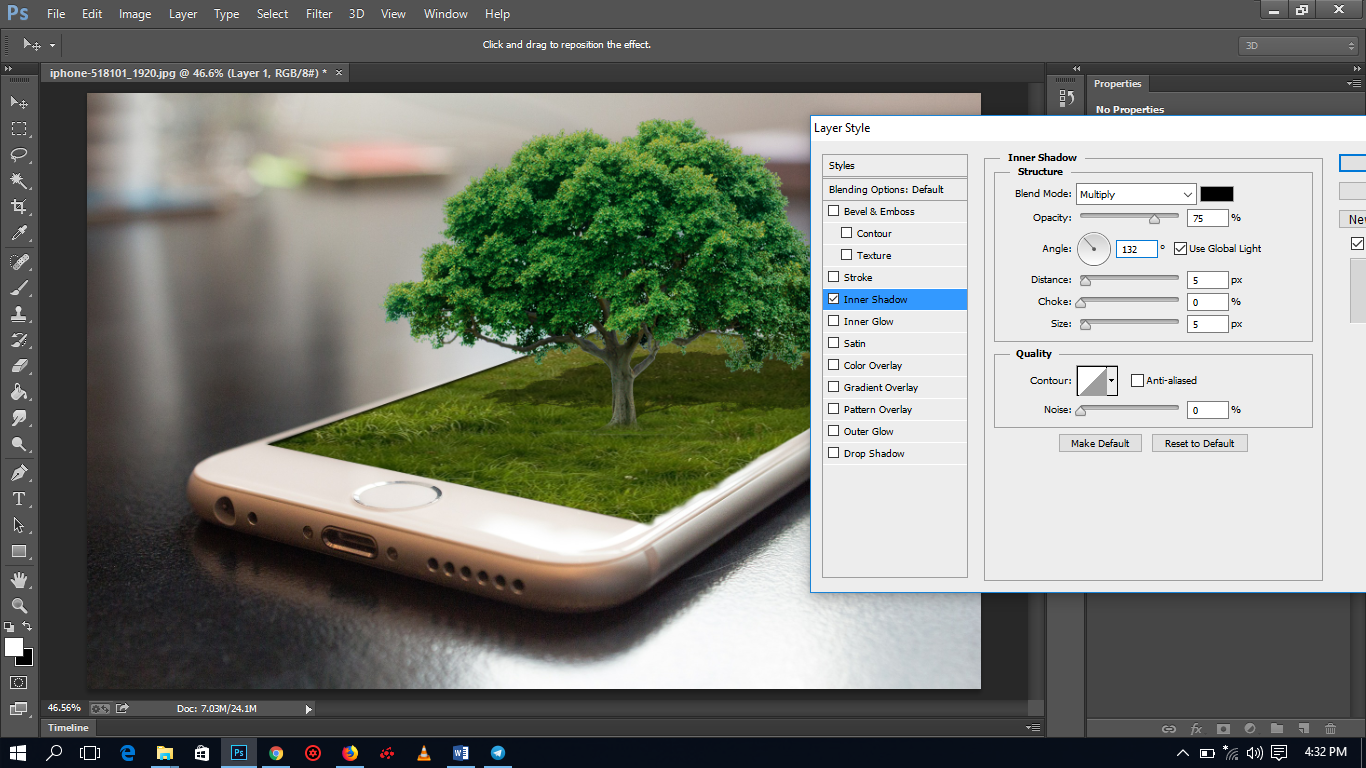The height and width of the screenshot is (768, 1366).
Task: Select the Move tool in toolbox
Action: click(19, 102)
